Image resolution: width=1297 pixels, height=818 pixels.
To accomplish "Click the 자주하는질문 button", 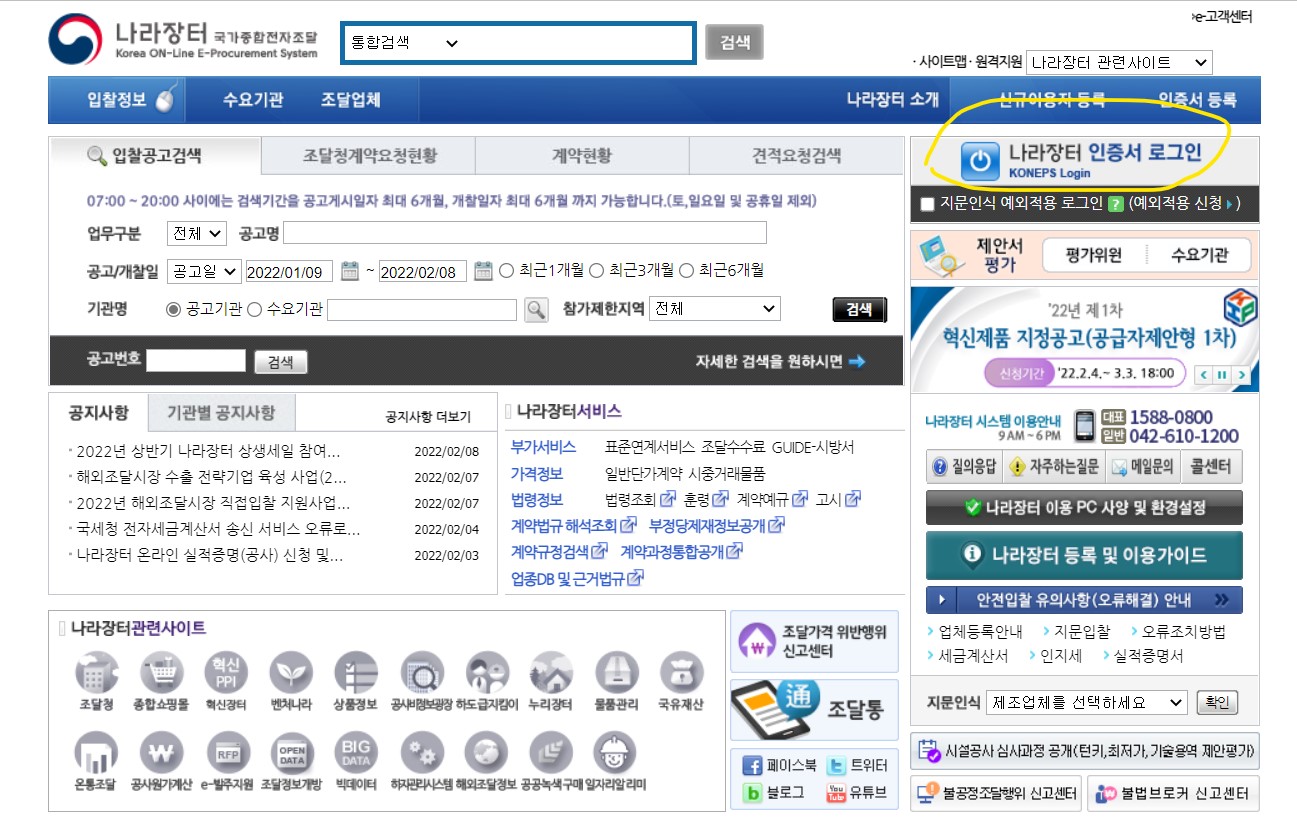I will [1053, 466].
